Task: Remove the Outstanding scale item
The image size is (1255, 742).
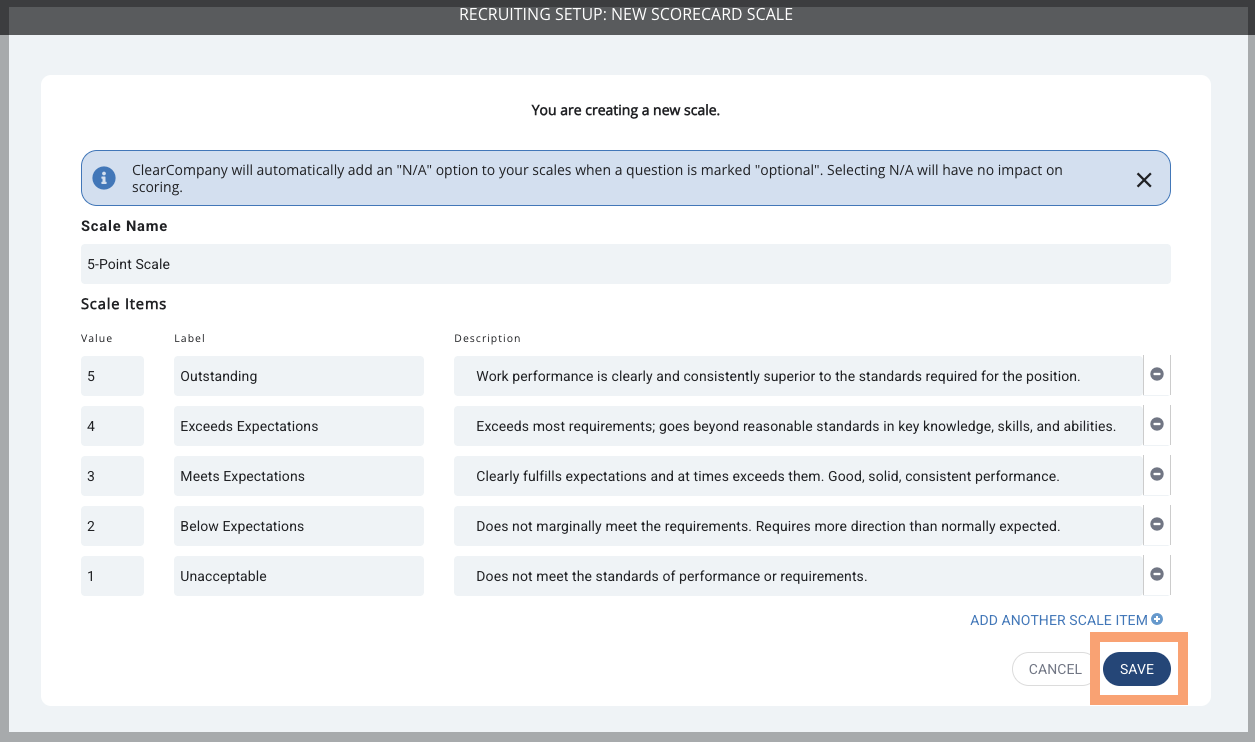Action: click(1157, 374)
